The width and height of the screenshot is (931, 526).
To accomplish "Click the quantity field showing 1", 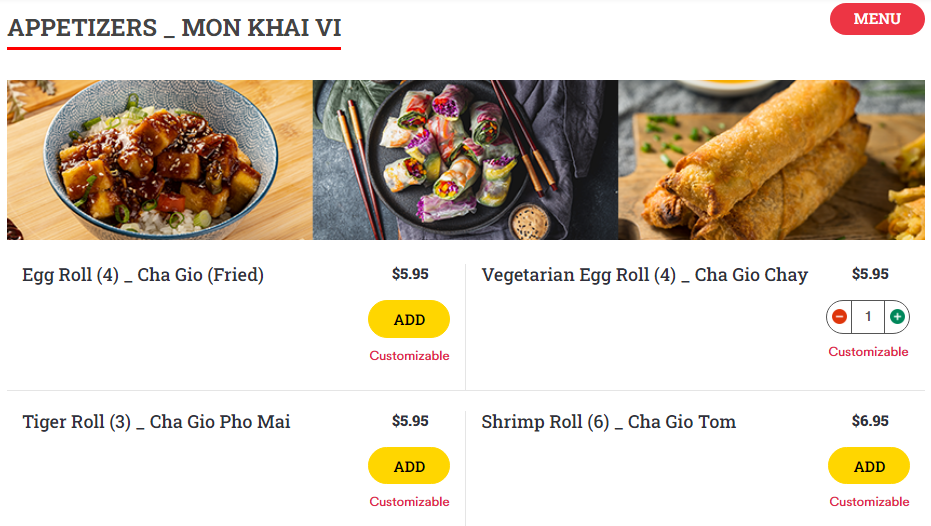I will (x=868, y=317).
